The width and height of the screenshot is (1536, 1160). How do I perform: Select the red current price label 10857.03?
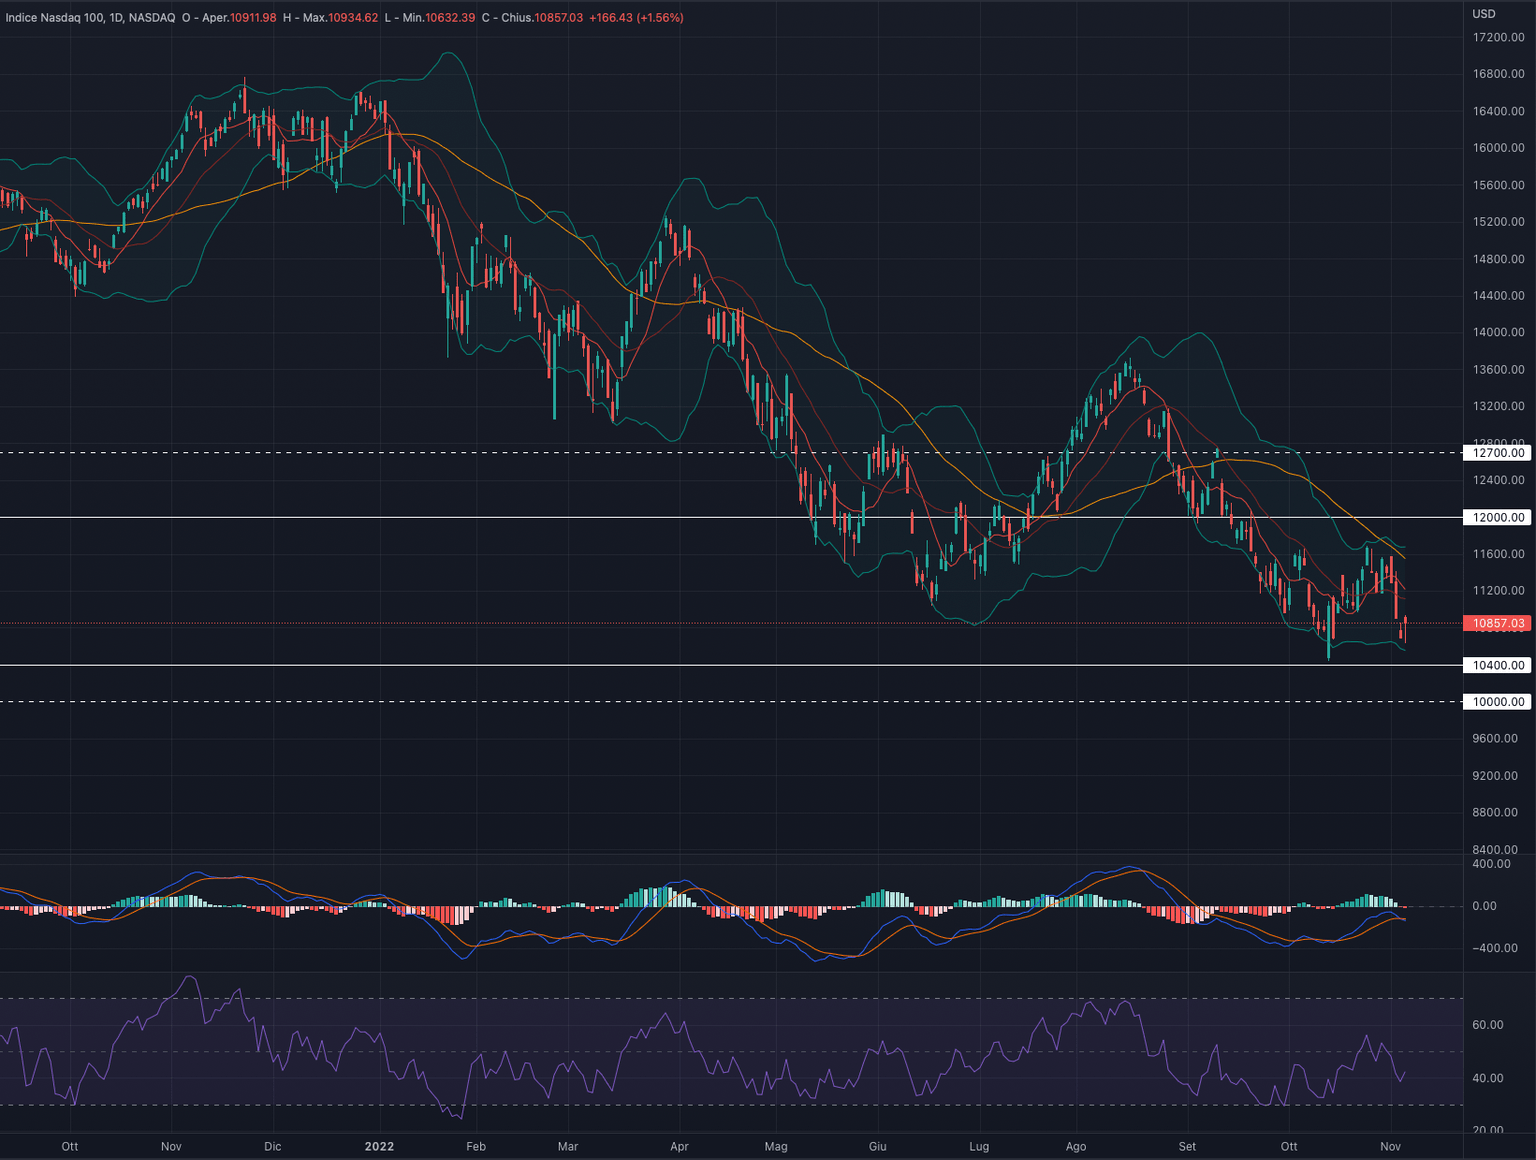coord(1500,622)
